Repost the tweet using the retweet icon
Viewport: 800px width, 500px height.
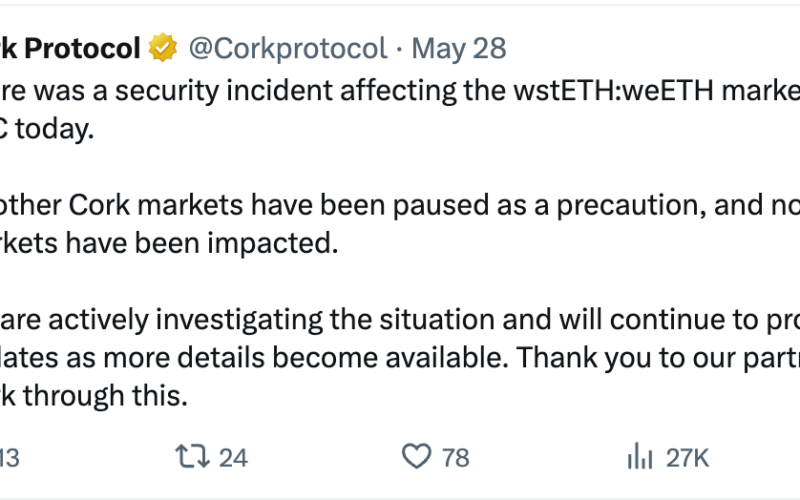pyautogui.click(x=192, y=456)
